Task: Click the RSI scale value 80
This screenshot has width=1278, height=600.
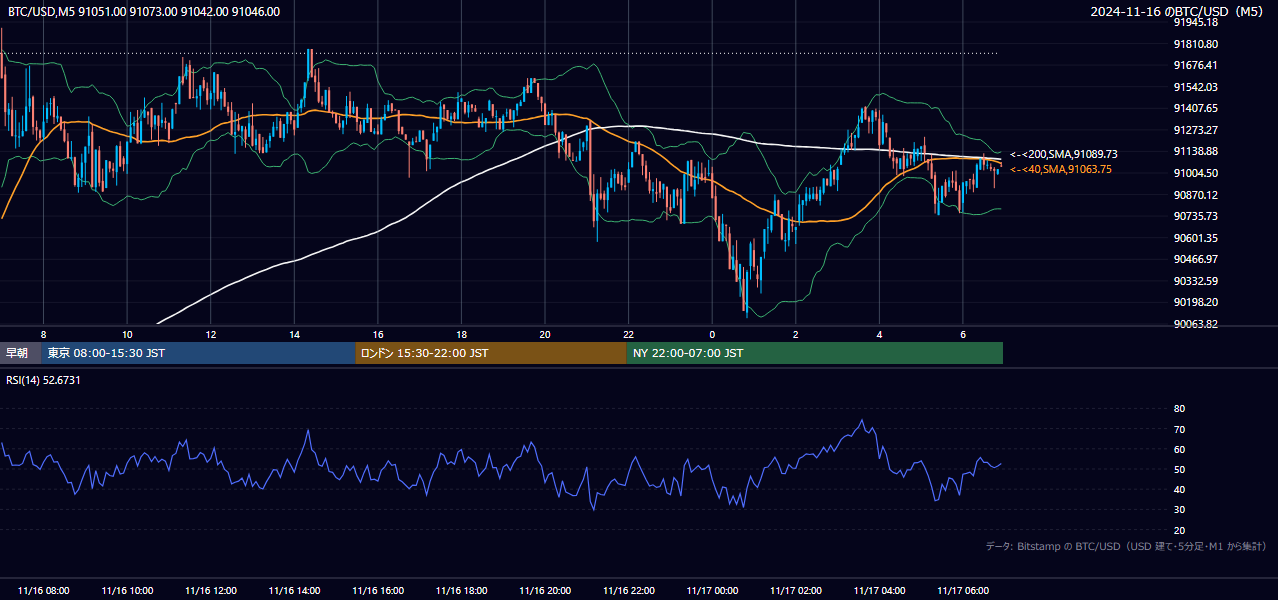Action: click(1179, 409)
